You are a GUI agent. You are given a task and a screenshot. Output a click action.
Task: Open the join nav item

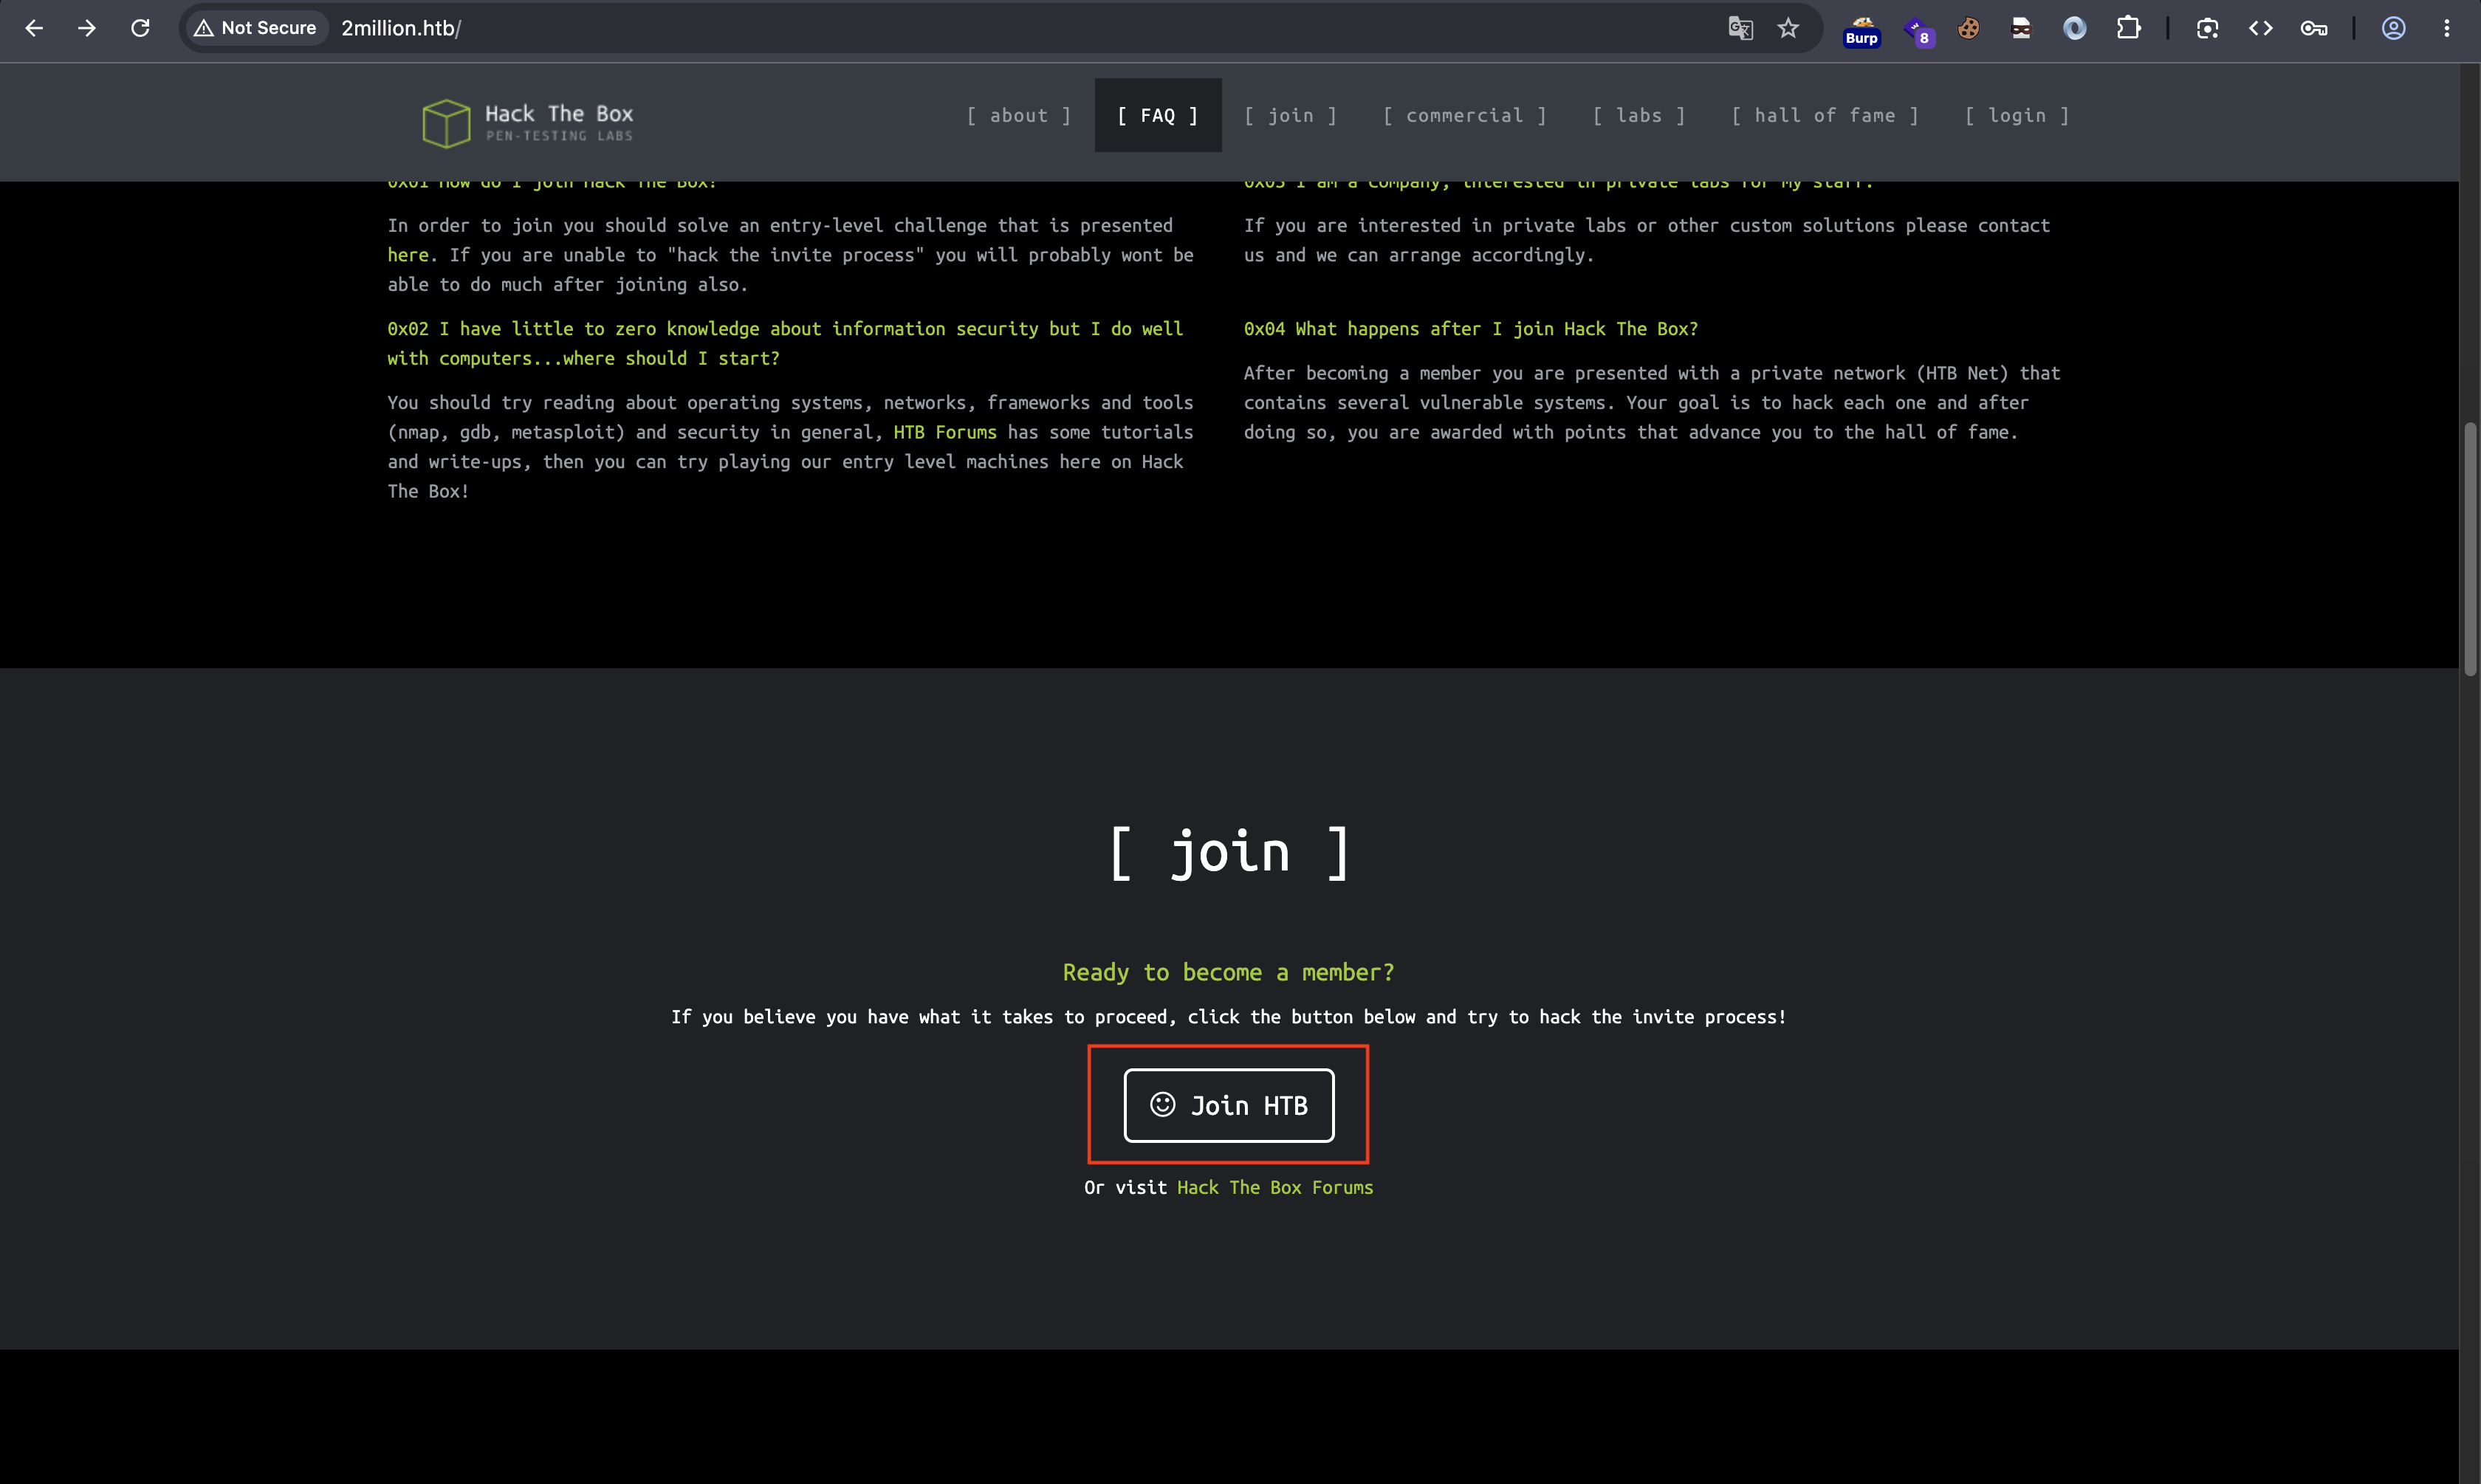pyautogui.click(x=1290, y=115)
